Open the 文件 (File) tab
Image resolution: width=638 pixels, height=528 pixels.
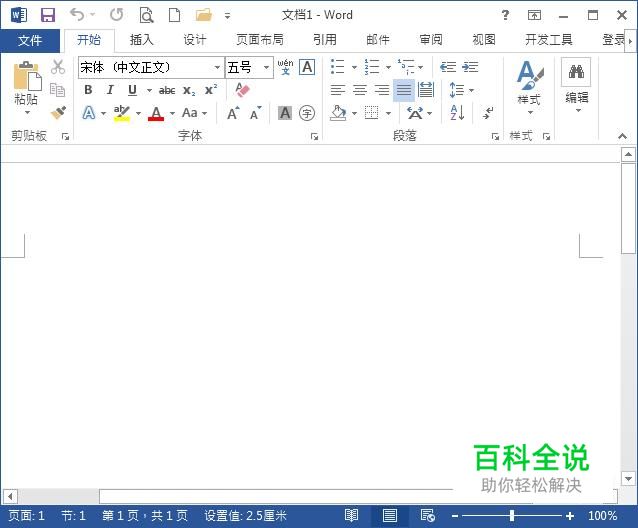[x=30, y=40]
